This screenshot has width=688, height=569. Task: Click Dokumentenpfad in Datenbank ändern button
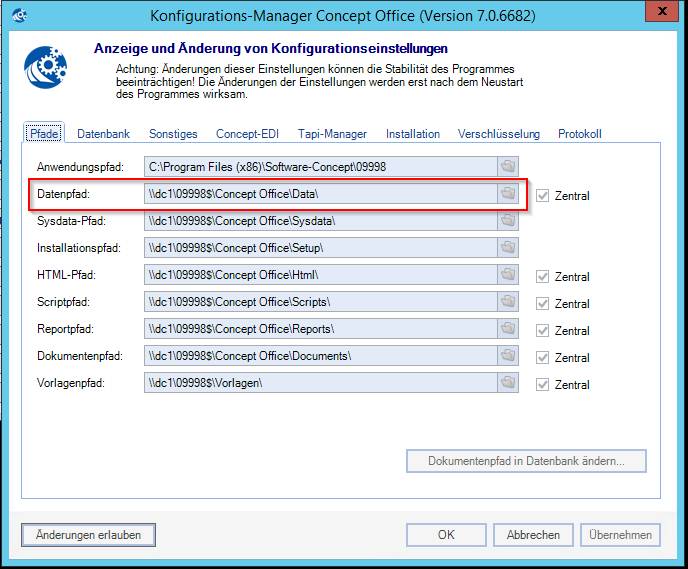(526, 461)
